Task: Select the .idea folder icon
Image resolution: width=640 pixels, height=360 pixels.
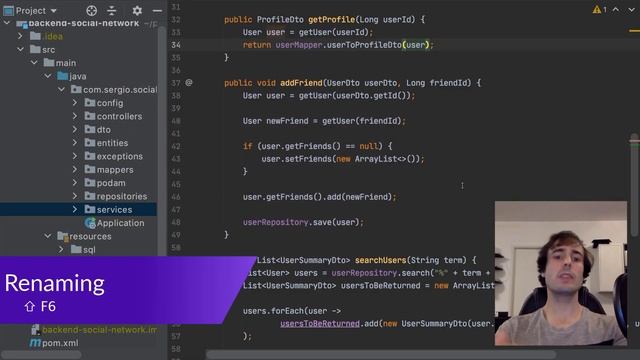Action: [x=36, y=36]
